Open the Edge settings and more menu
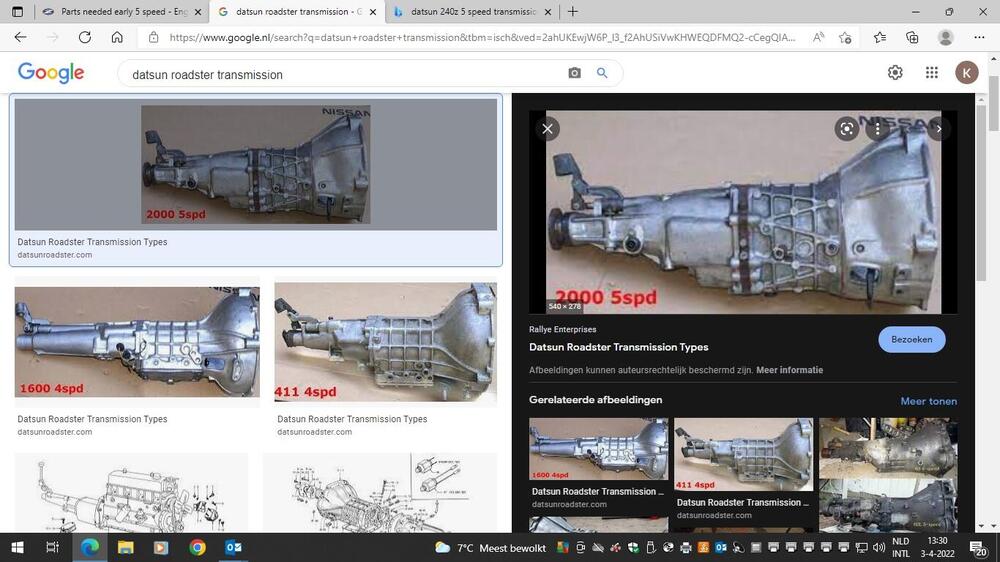Image resolution: width=1000 pixels, height=562 pixels. click(x=980, y=38)
